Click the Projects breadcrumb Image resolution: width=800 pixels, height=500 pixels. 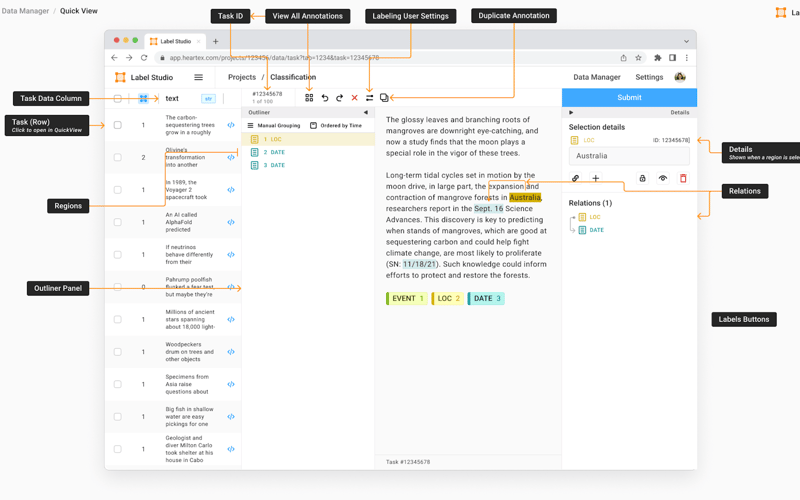tap(242, 77)
